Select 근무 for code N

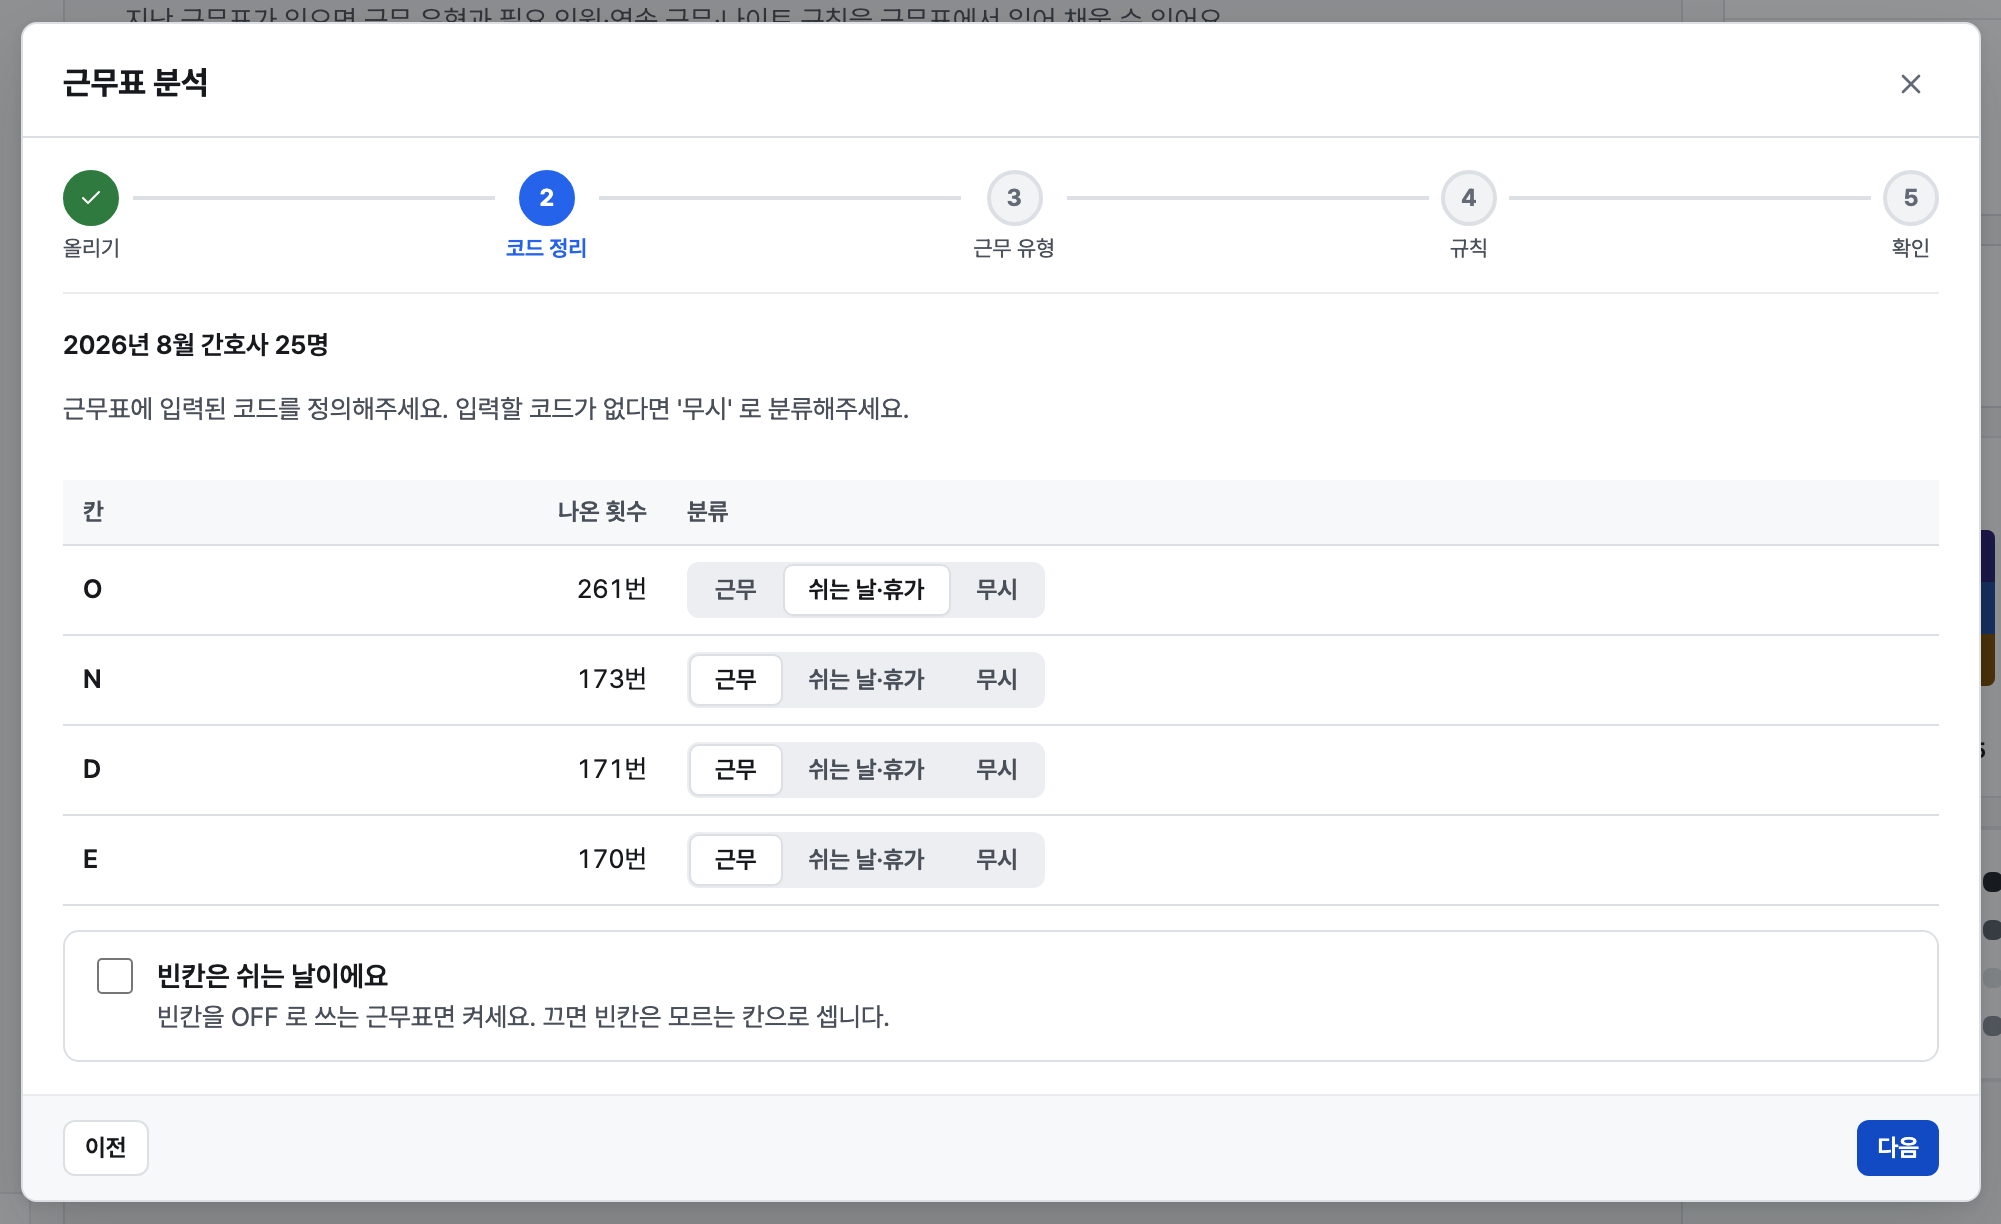736,680
